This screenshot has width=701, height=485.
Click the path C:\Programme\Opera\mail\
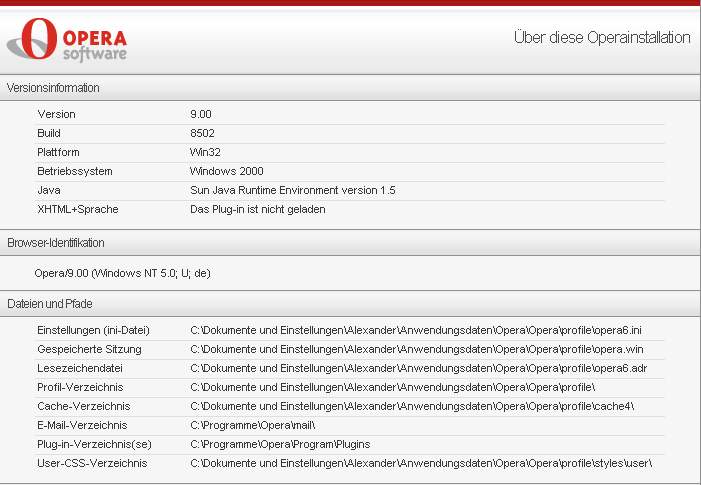click(x=253, y=425)
